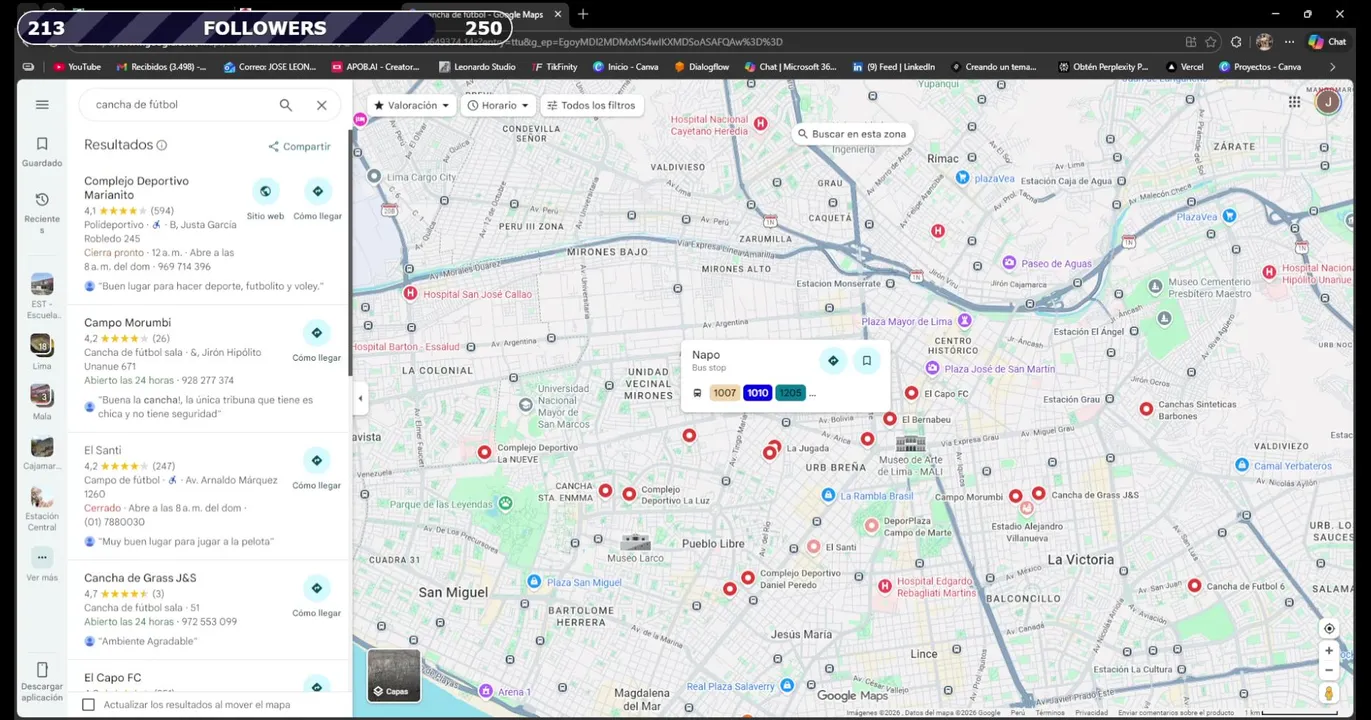Expand the bookmarks bar overflow chevron
The image size is (1371, 720).
pyautogui.click(x=1332, y=67)
